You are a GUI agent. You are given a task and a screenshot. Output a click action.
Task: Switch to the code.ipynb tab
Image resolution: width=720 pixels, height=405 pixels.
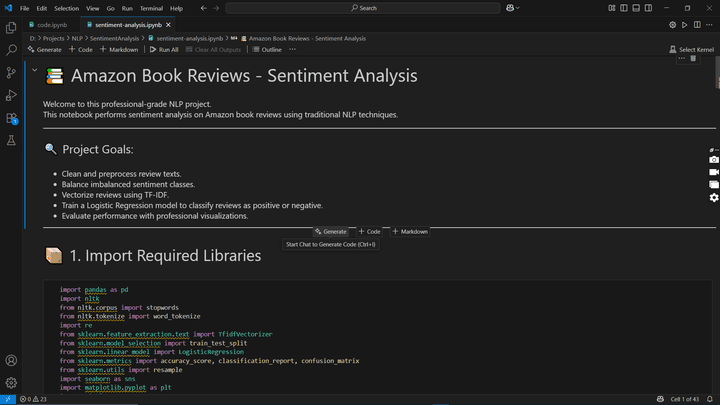[50, 24]
